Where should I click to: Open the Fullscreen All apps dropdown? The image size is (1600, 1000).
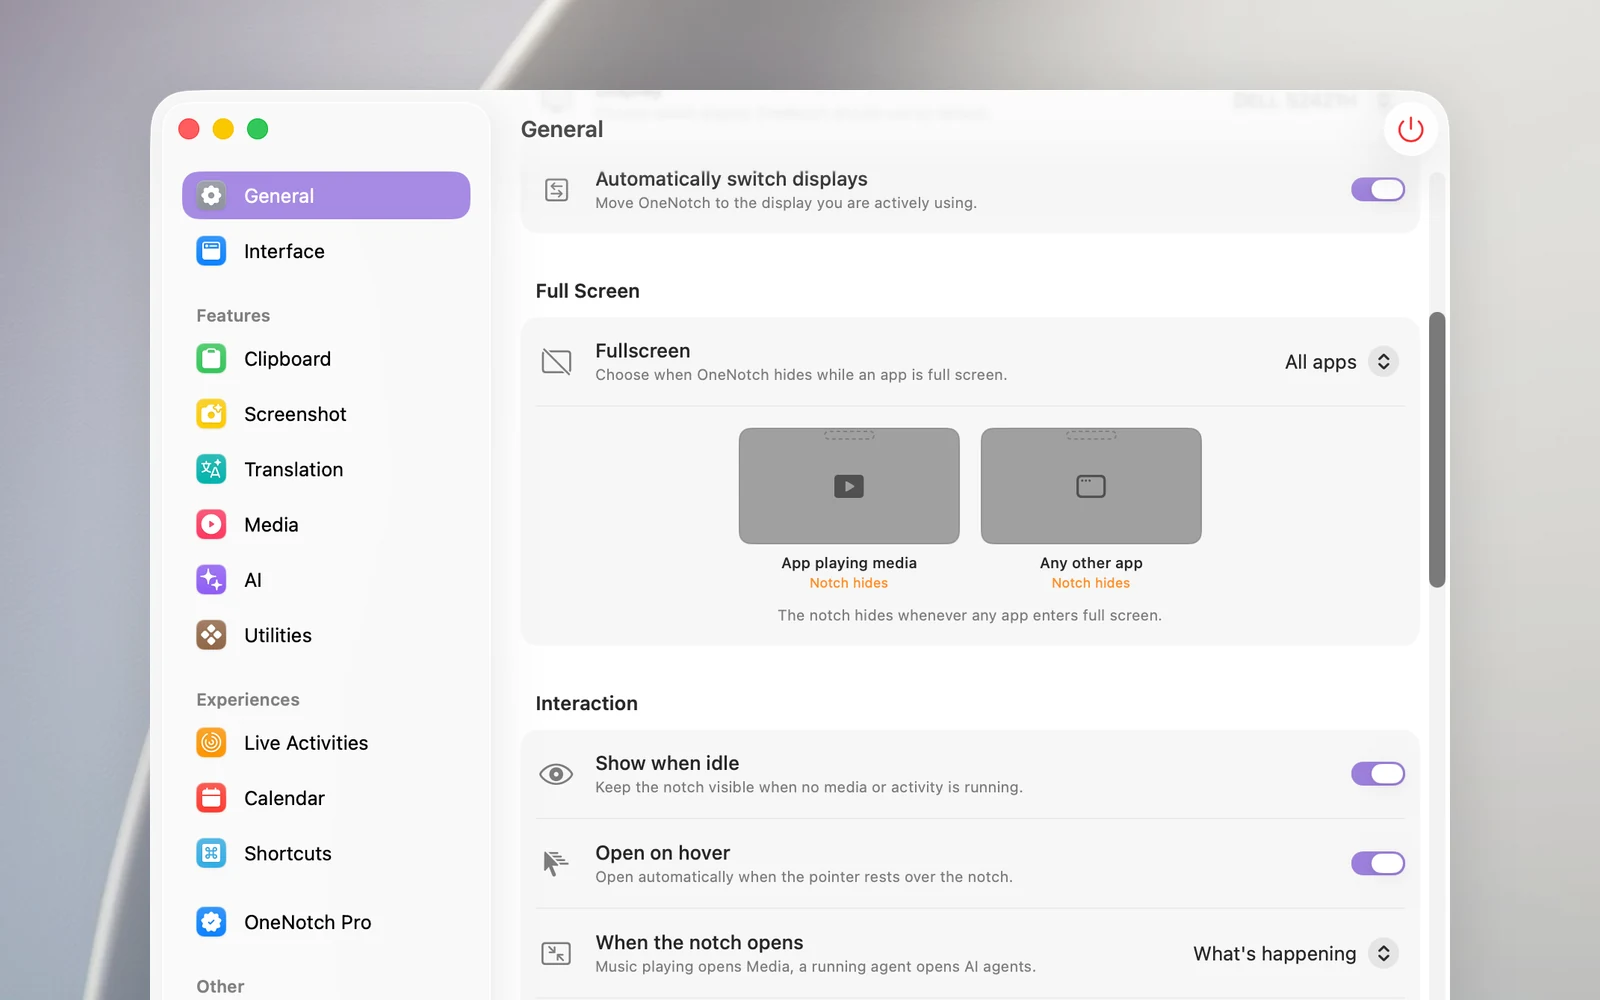point(1341,362)
